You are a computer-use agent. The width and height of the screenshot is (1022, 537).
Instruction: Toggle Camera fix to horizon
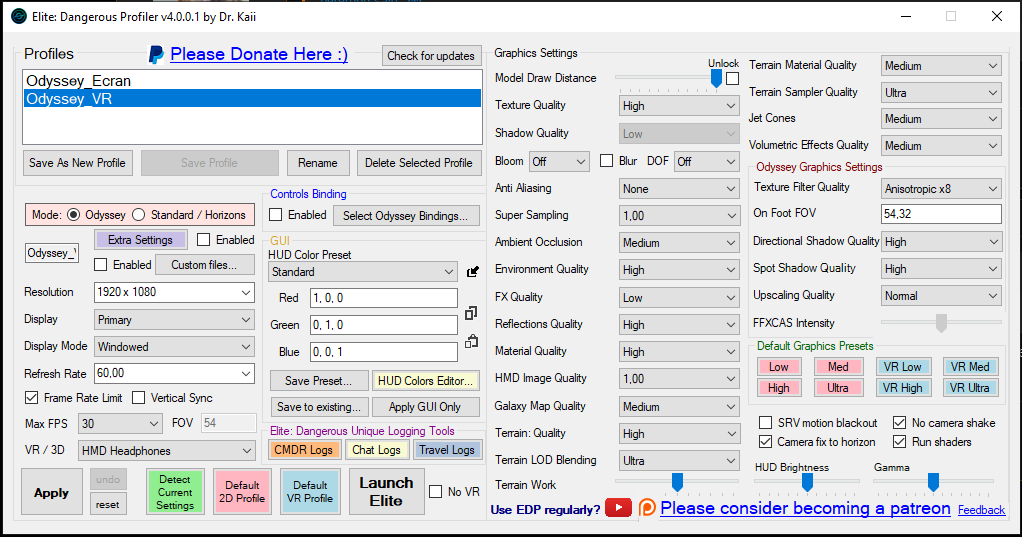click(766, 441)
